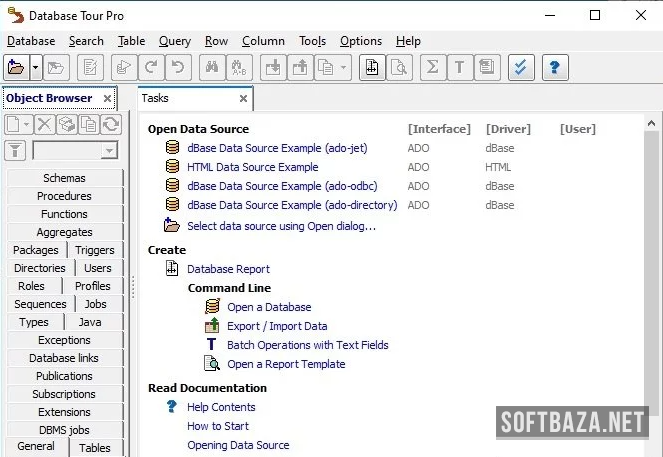Expand the dropdown arrow beside open folder icon

click(x=36, y=68)
